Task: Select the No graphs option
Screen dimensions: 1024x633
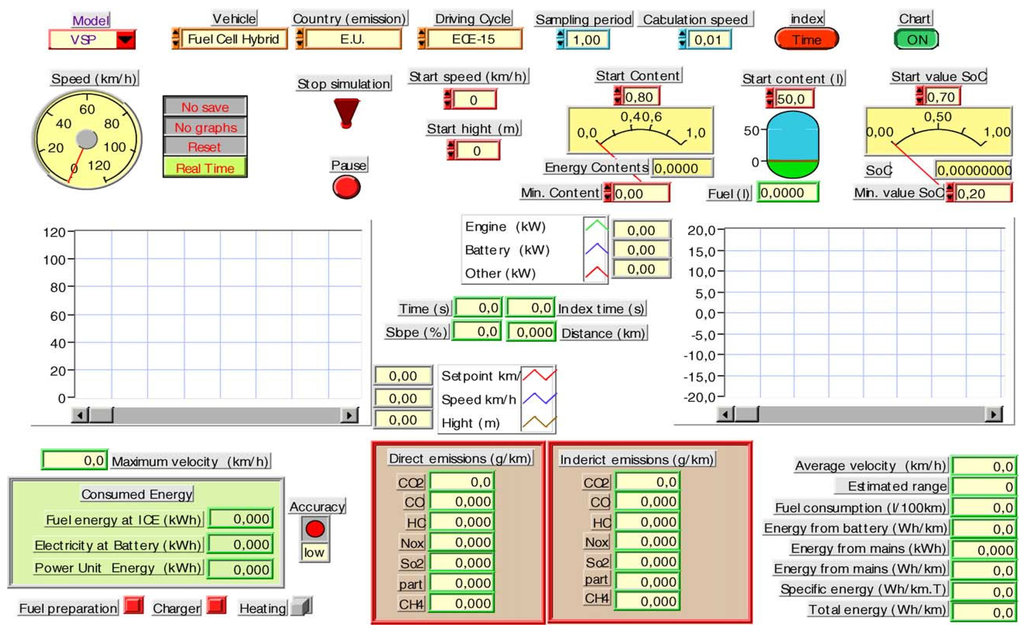Action: (x=205, y=127)
